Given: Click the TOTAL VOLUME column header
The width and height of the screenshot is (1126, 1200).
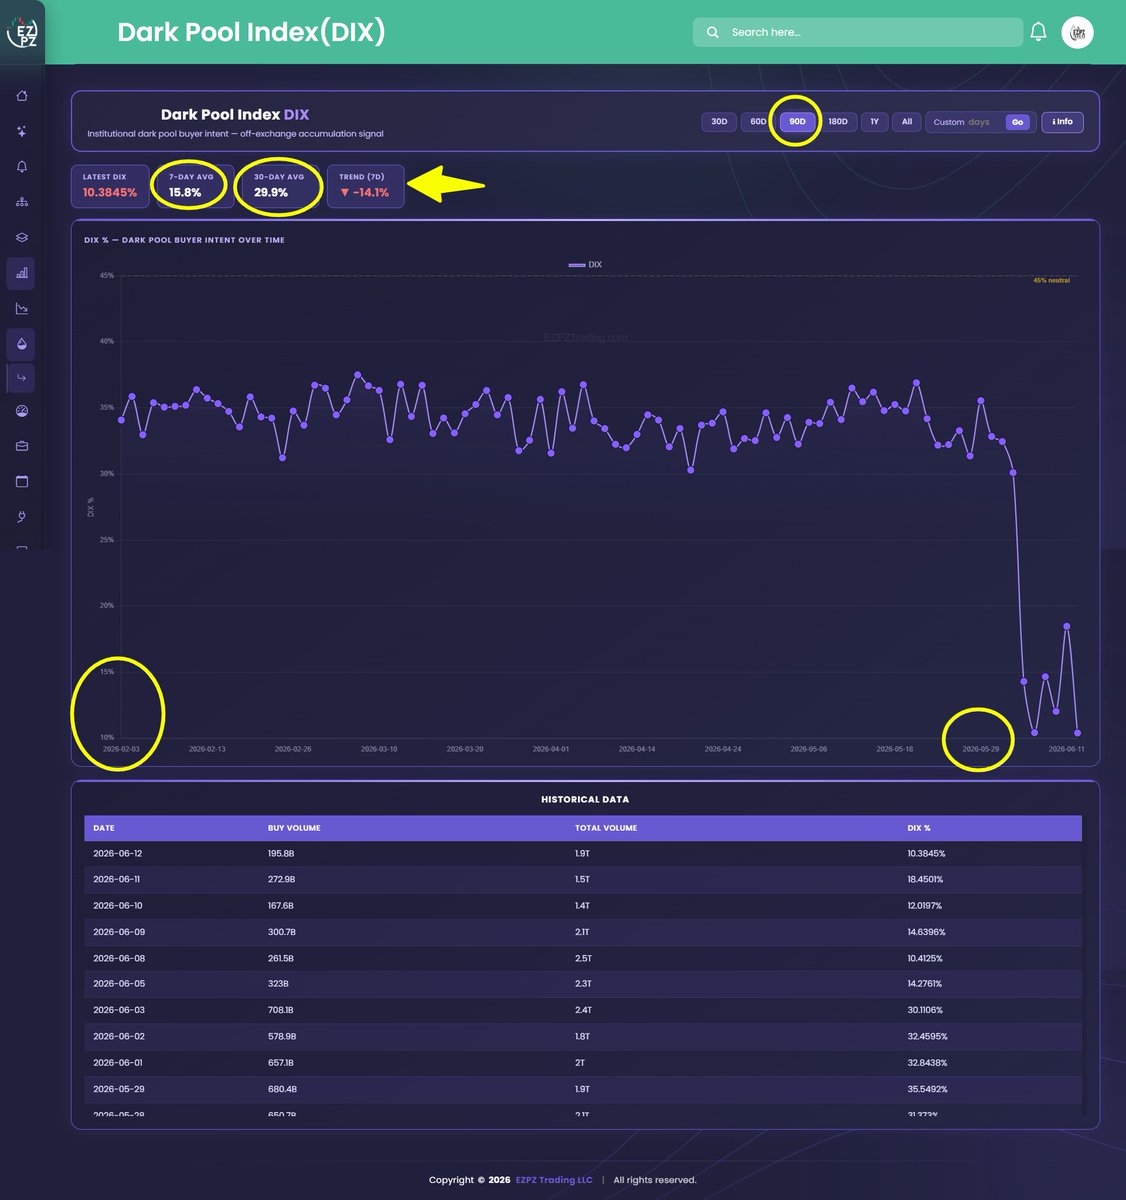Looking at the screenshot, I should 606,828.
